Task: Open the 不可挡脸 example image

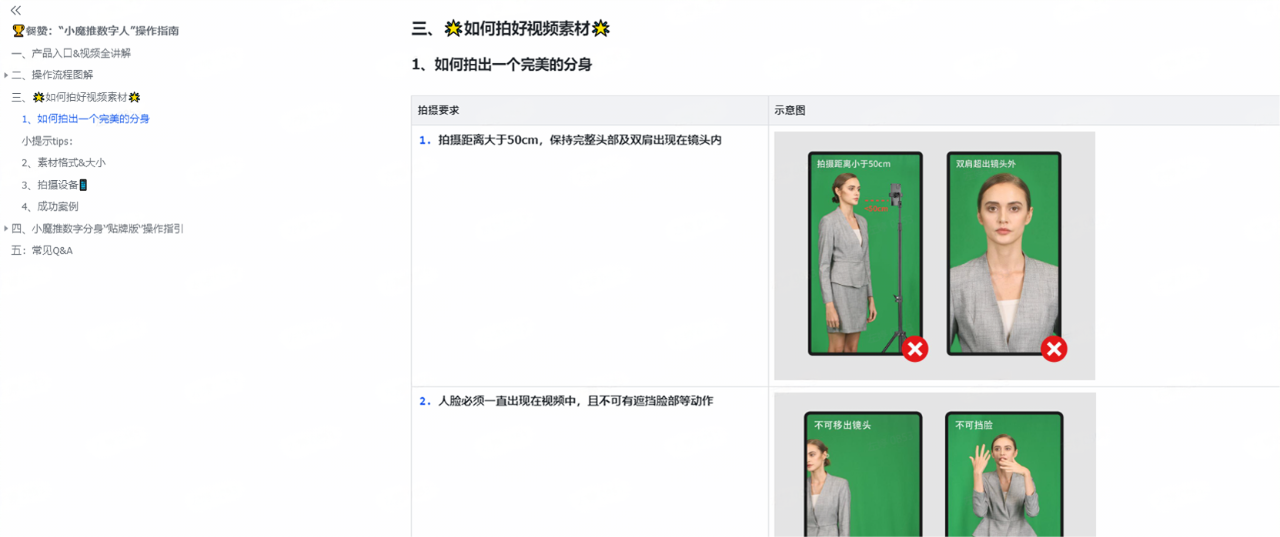Action: click(x=1003, y=475)
